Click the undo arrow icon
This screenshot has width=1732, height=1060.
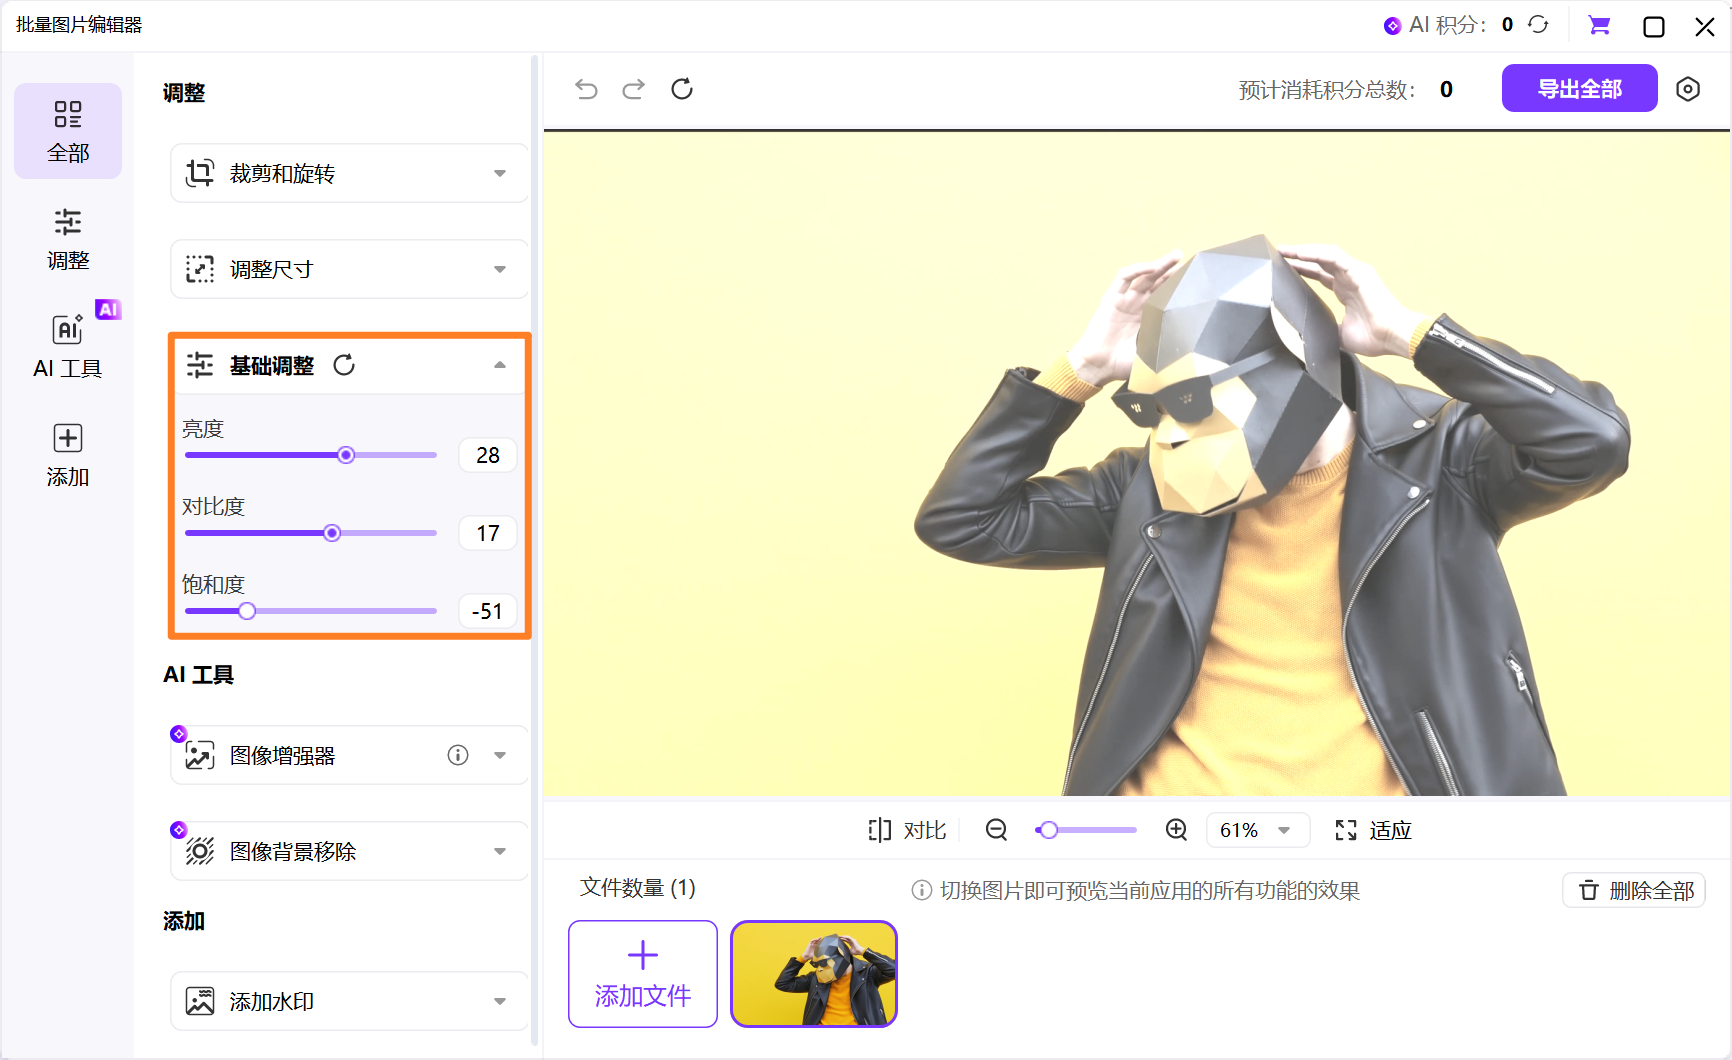586,89
